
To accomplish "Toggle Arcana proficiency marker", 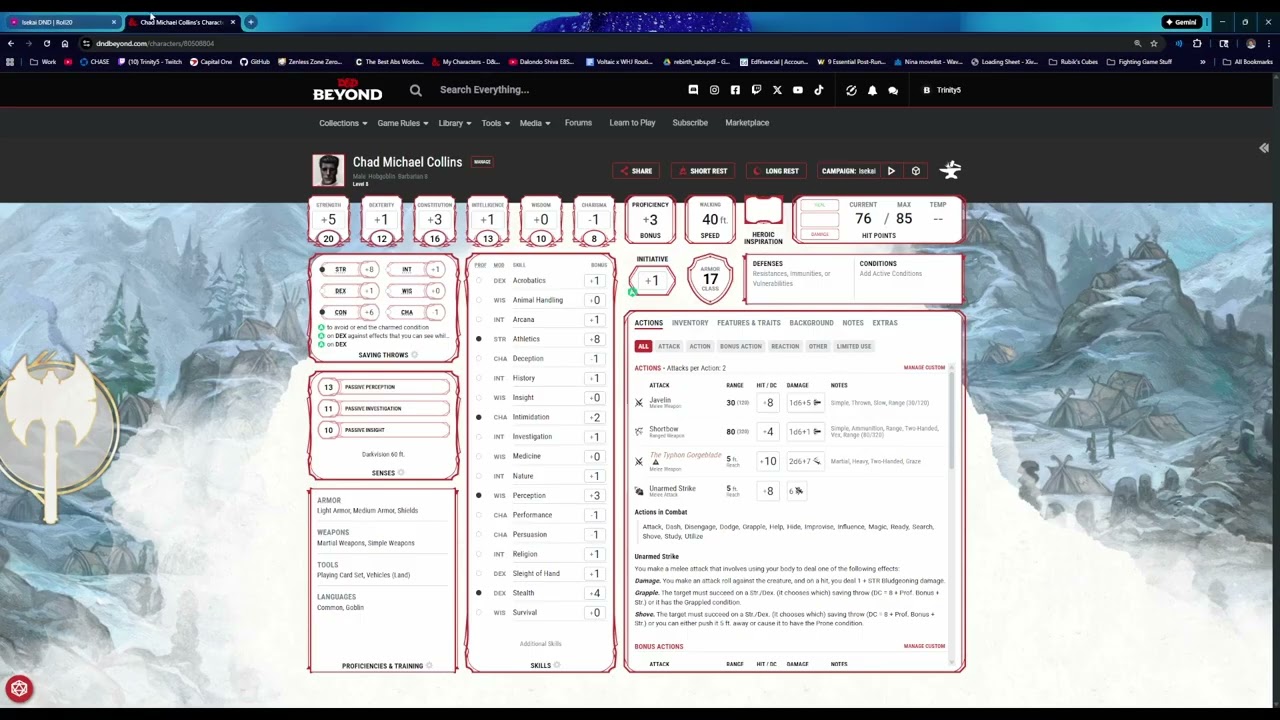I will (x=479, y=320).
